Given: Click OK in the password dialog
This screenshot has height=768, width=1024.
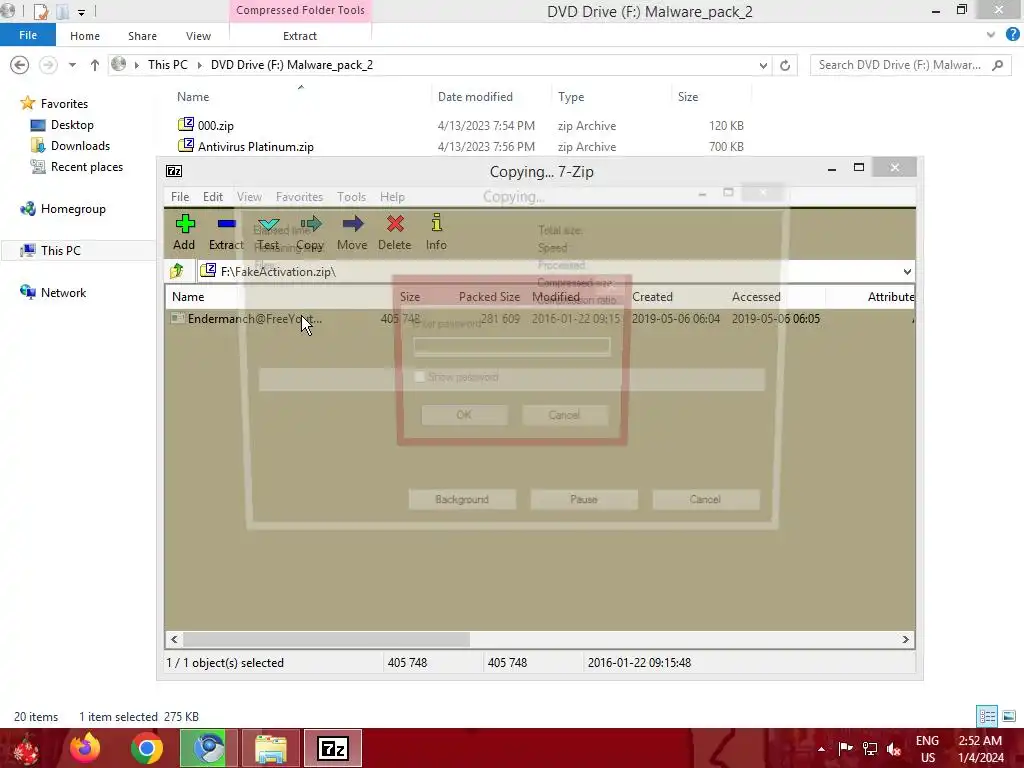Looking at the screenshot, I should point(464,415).
